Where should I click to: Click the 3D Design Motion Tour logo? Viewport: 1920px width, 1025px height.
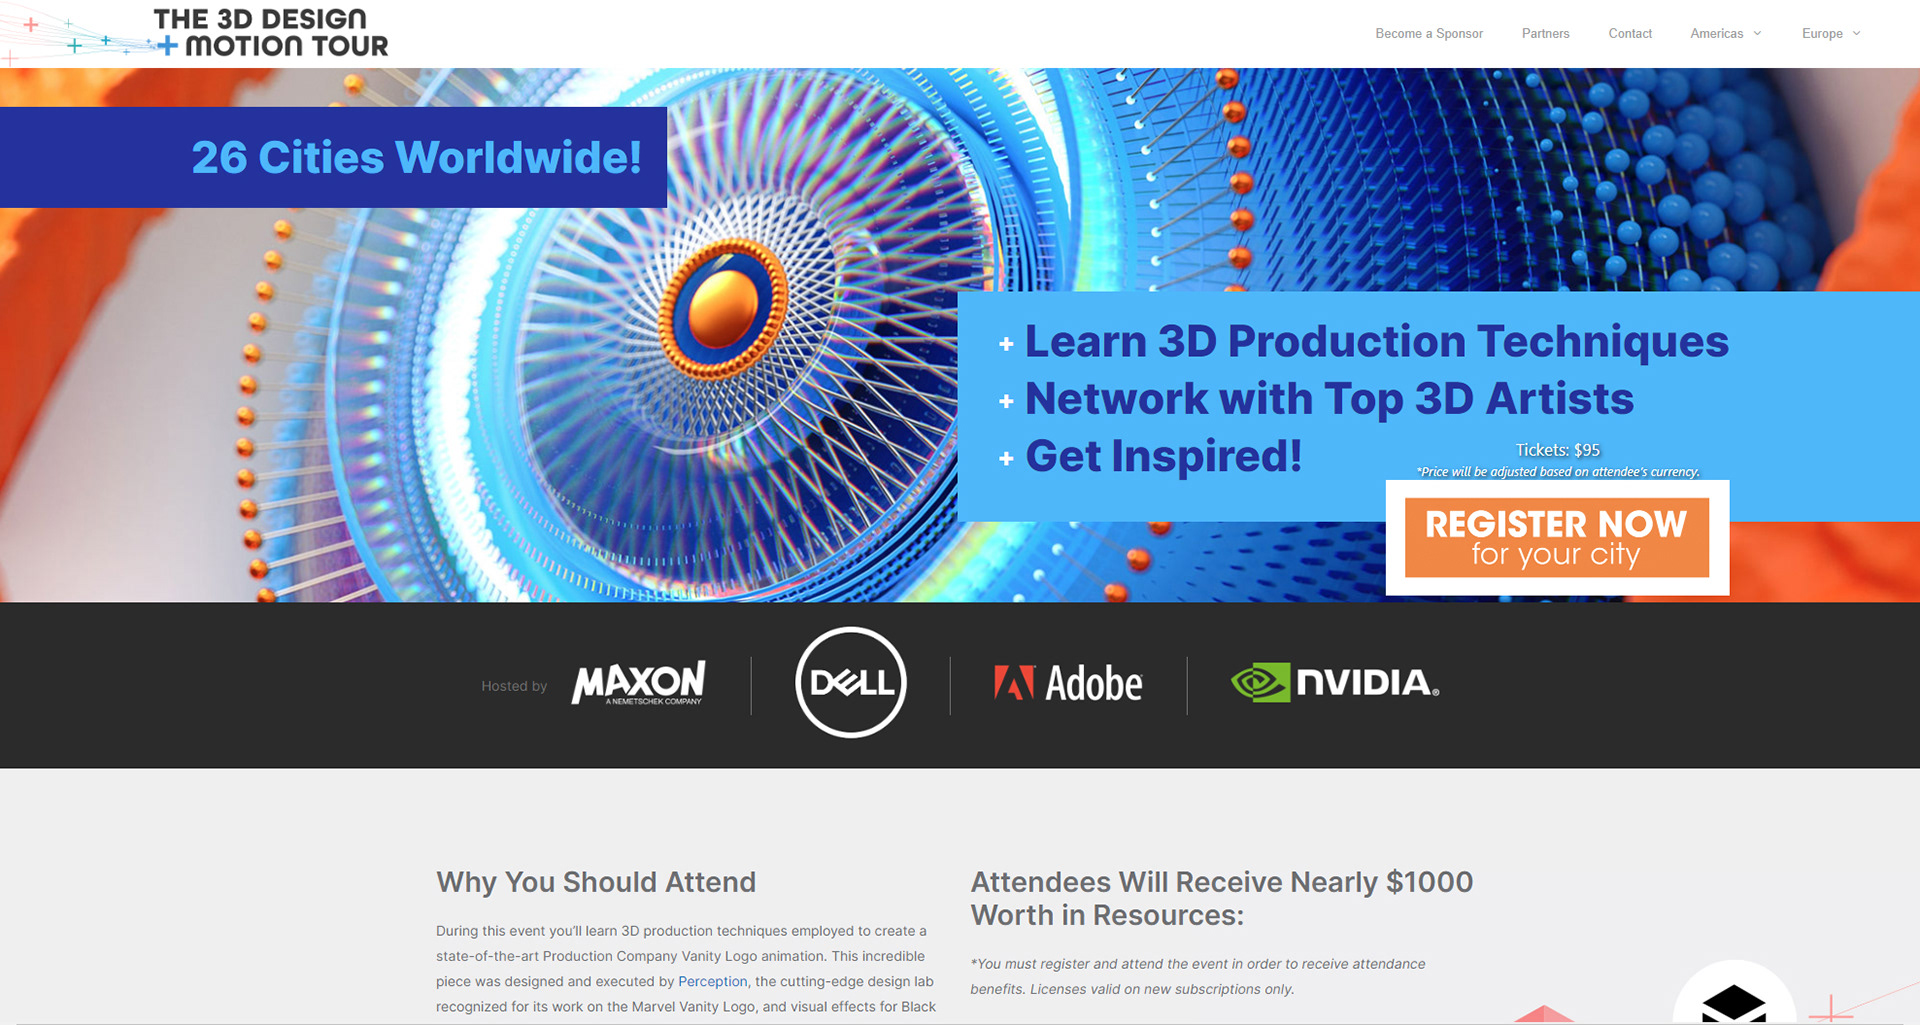pos(270,33)
